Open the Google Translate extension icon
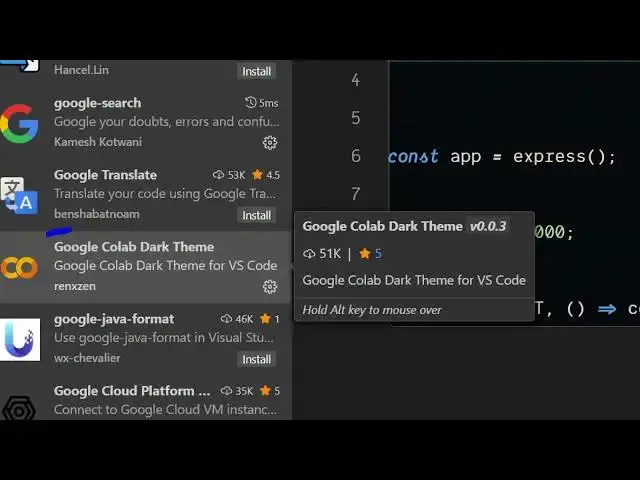Image resolution: width=640 pixels, height=480 pixels. (19, 196)
